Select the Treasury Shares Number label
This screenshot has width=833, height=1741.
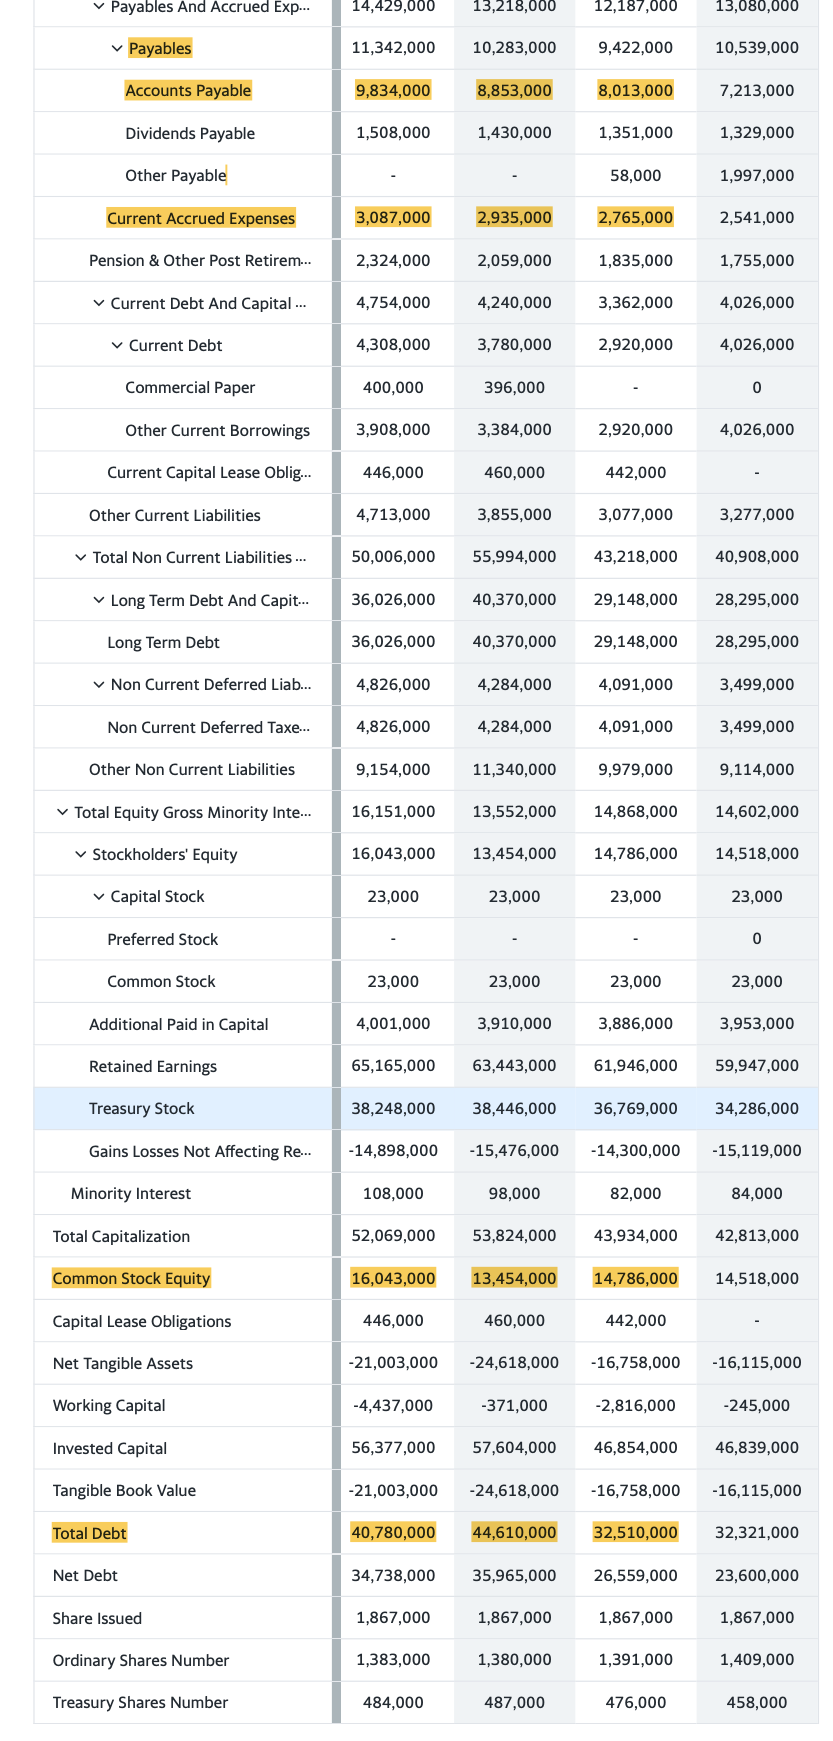[x=140, y=1702]
